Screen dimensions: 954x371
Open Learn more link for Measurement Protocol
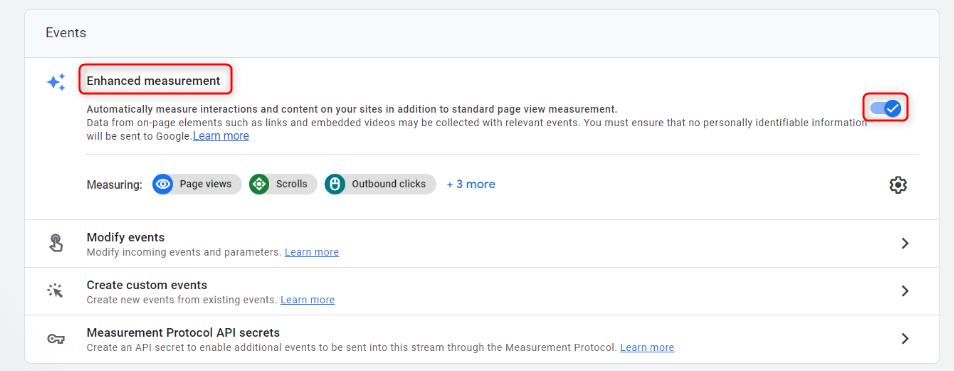pyautogui.click(x=647, y=348)
